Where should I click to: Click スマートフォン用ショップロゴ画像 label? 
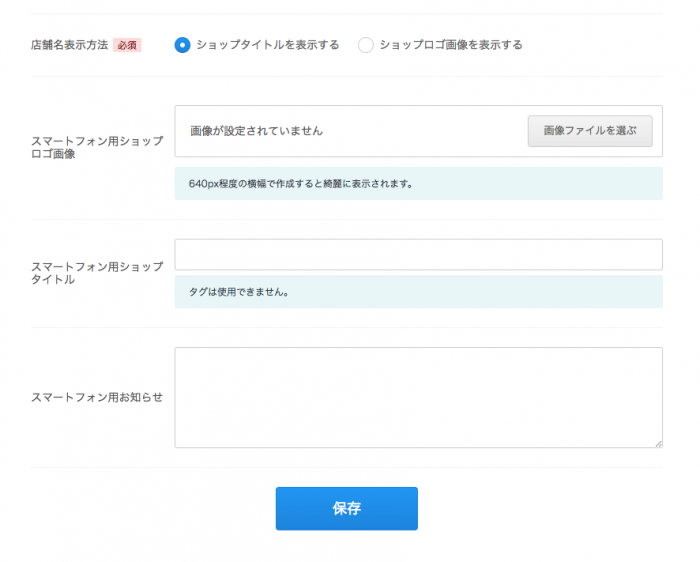[x=97, y=147]
